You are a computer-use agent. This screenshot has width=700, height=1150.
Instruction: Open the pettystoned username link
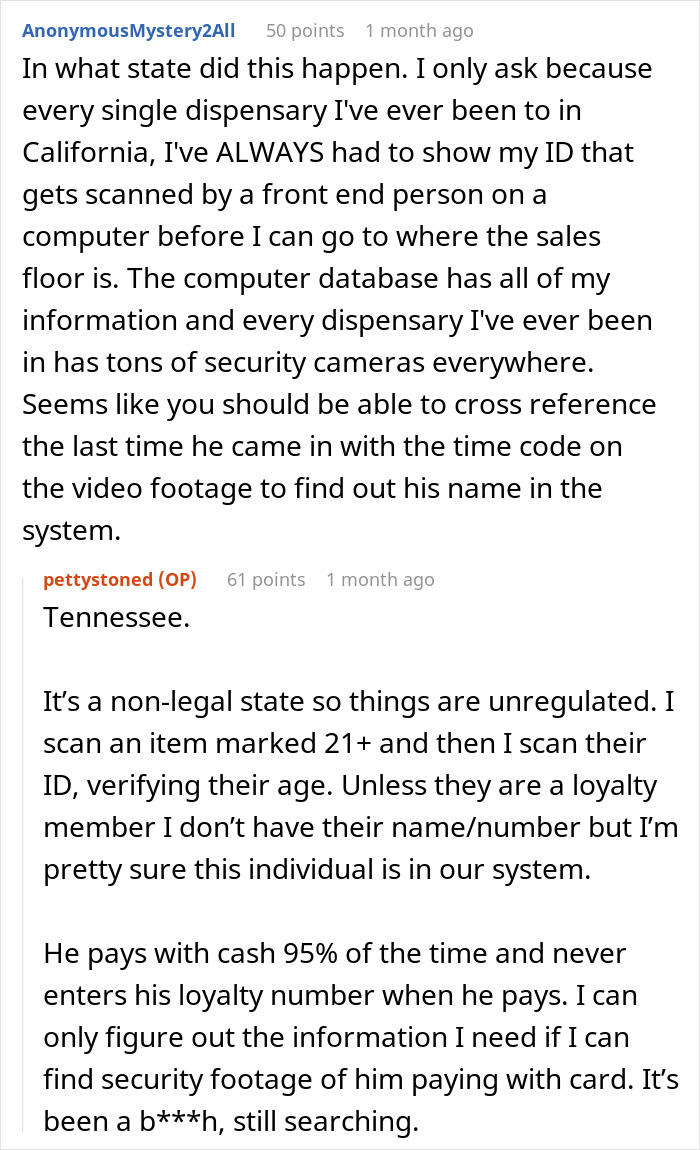coord(99,579)
